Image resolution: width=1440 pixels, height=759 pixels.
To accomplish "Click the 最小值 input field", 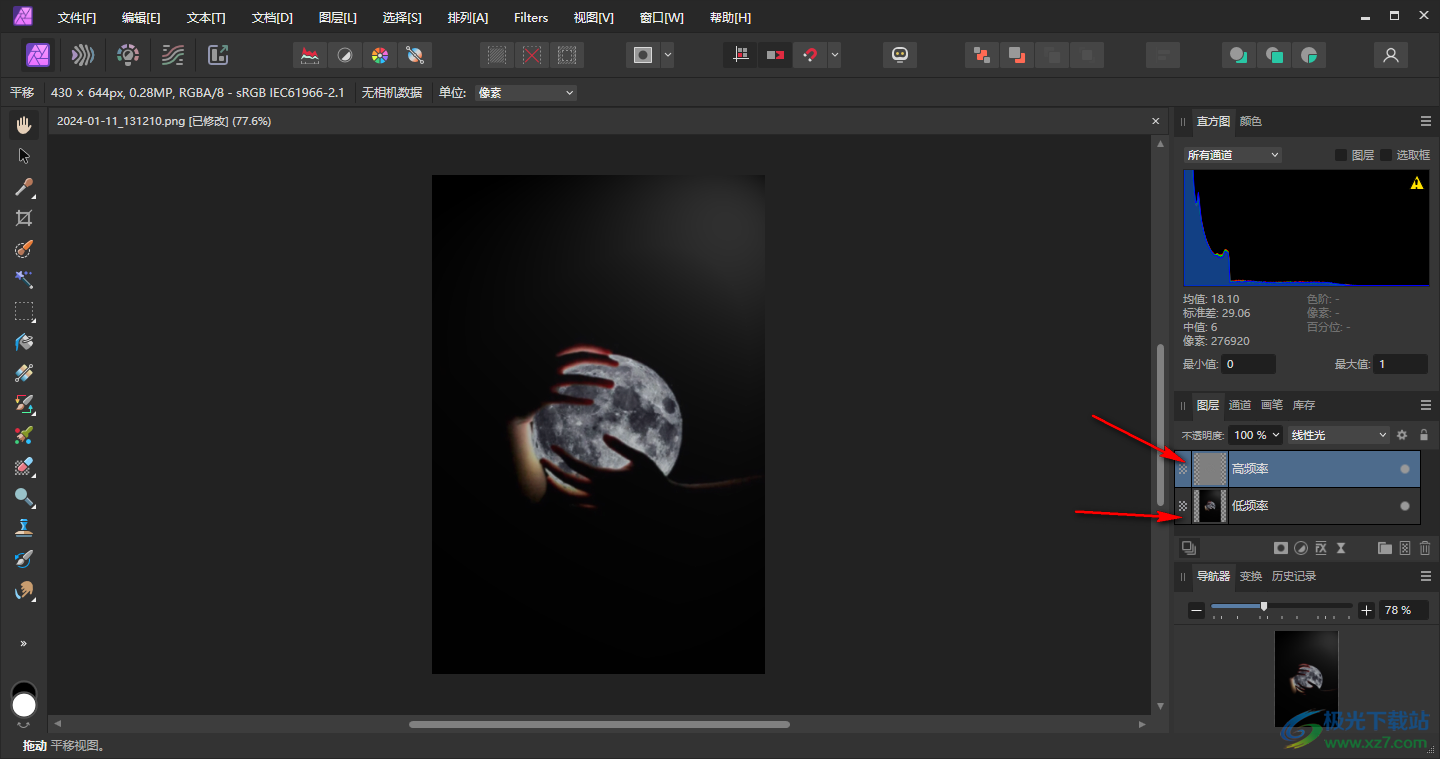I will [x=1249, y=365].
